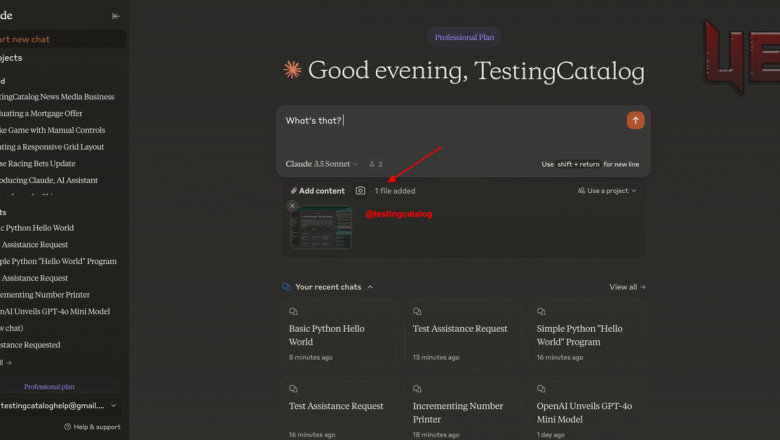Open sidebar chat Racing Bets Update
The height and width of the screenshot is (440, 780).
(x=38, y=164)
